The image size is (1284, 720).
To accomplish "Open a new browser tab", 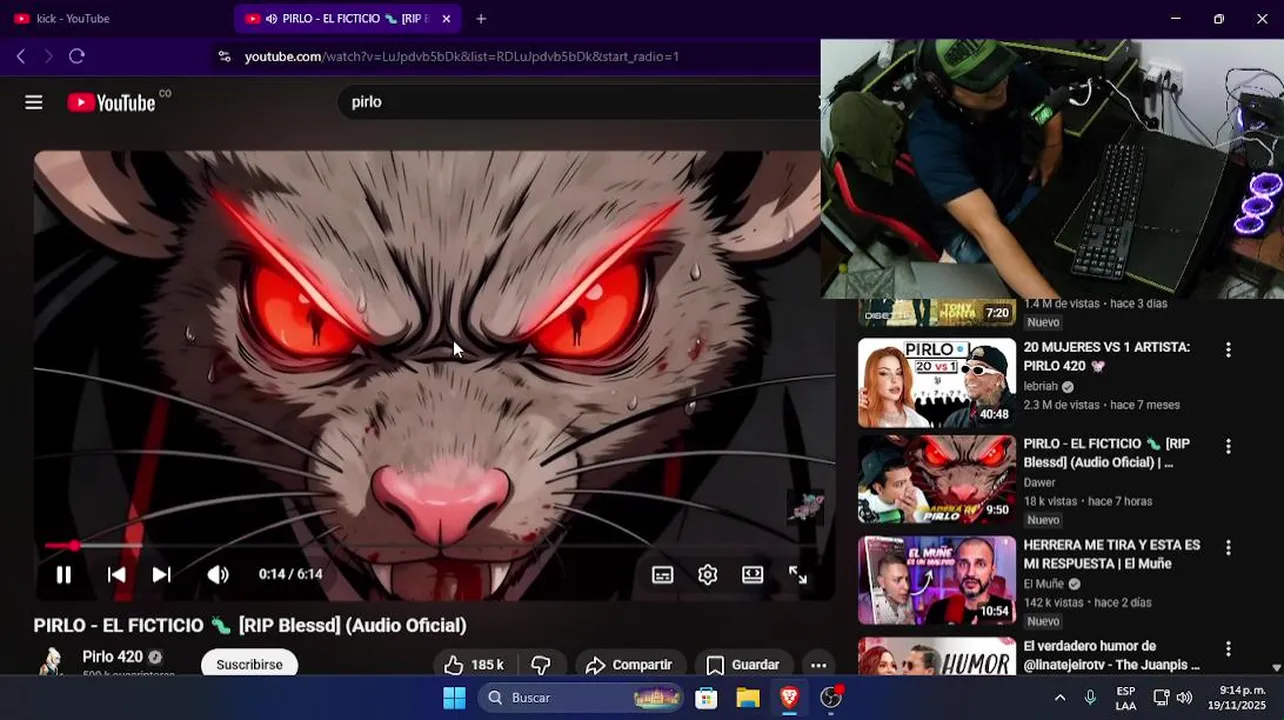I will tap(481, 18).
